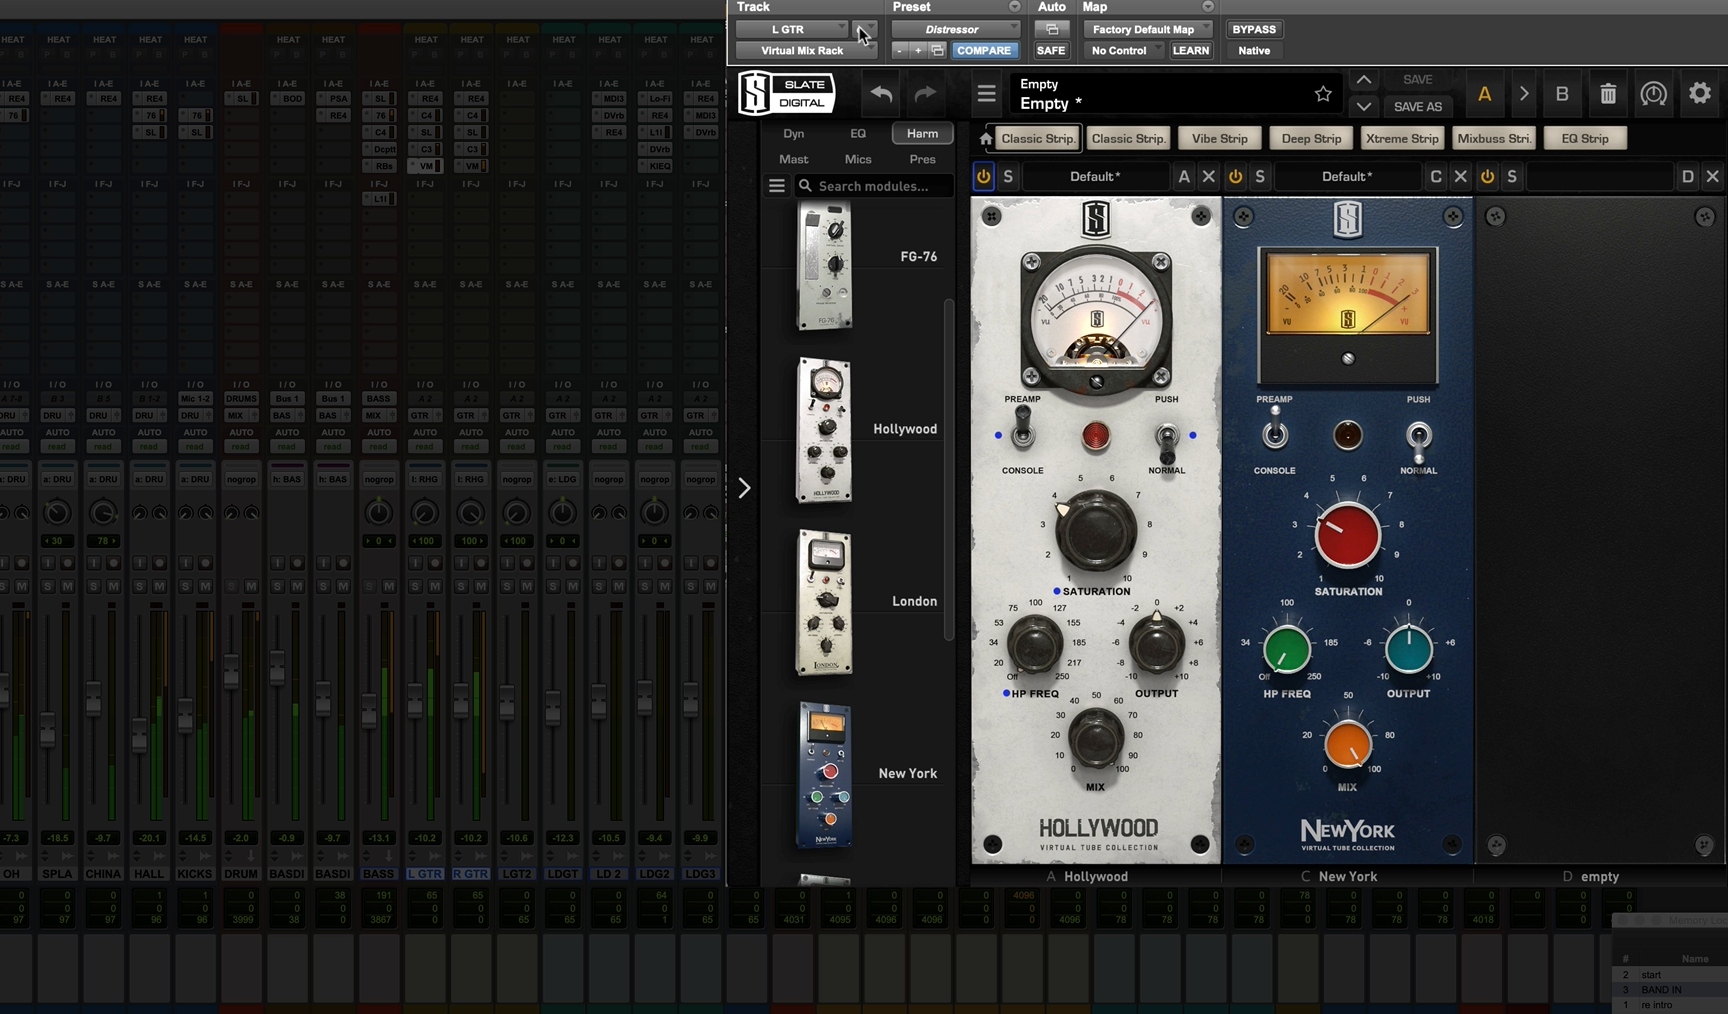Toggle power on empty slot D
Image resolution: width=1728 pixels, height=1014 pixels.
tap(1487, 176)
